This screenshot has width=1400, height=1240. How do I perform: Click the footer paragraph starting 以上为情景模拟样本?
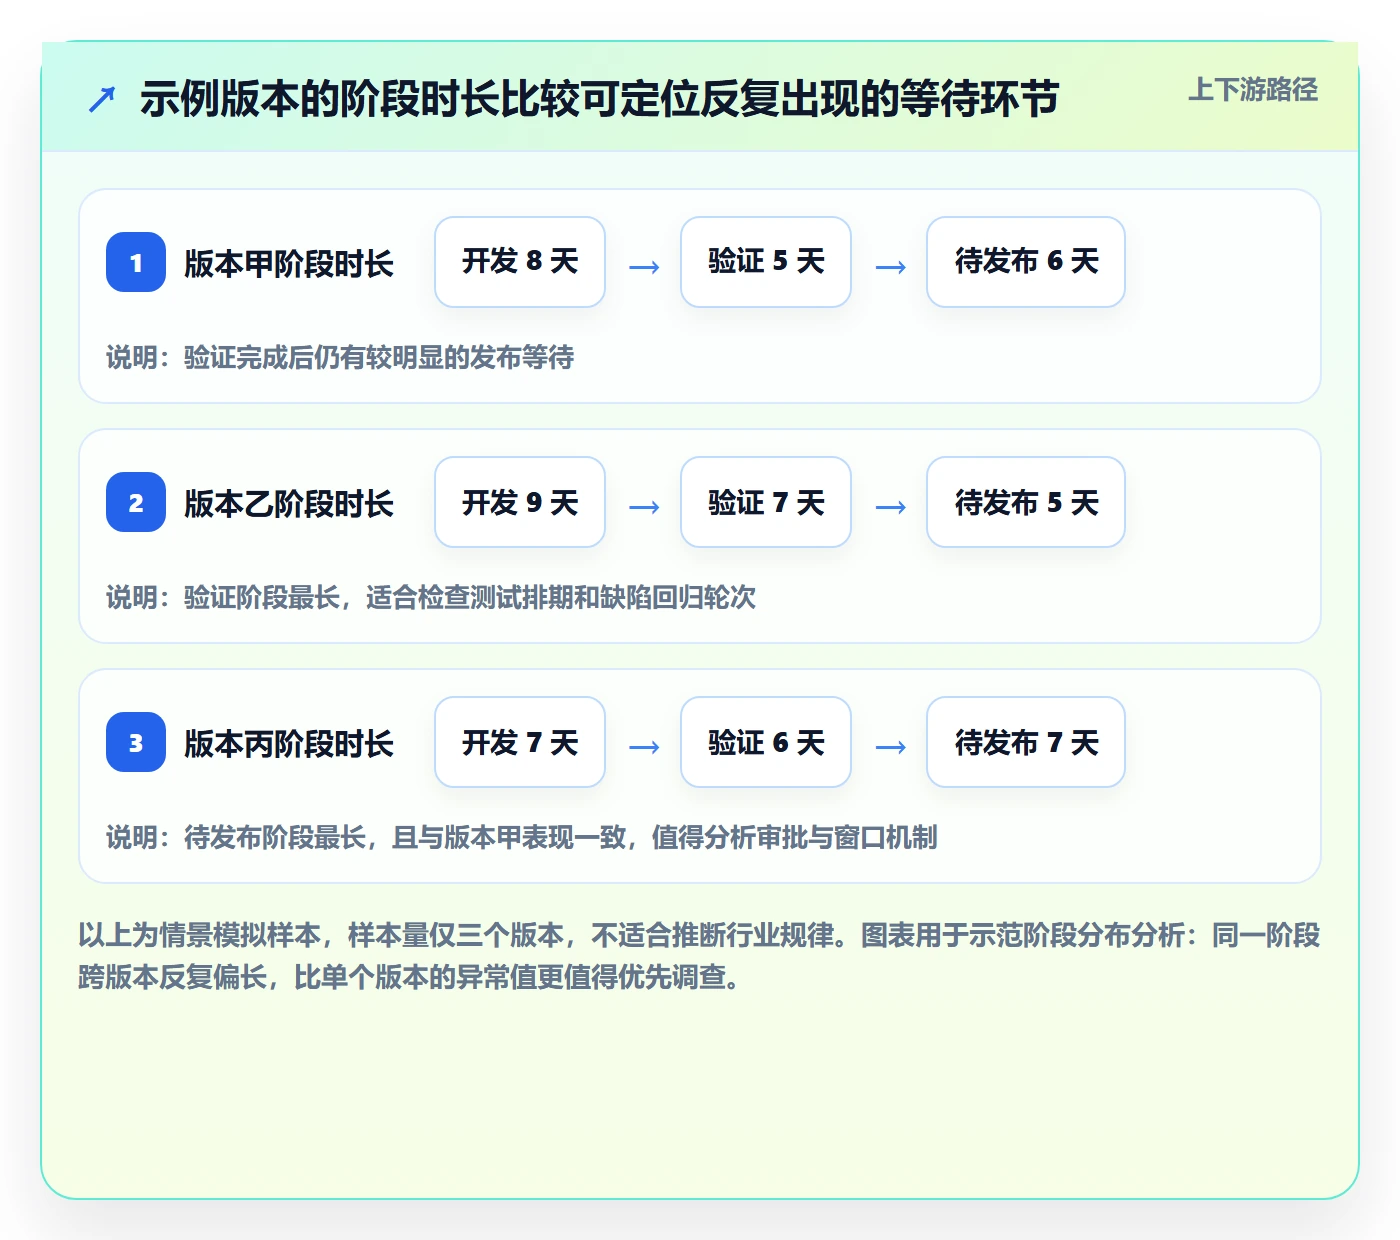[x=700, y=956]
